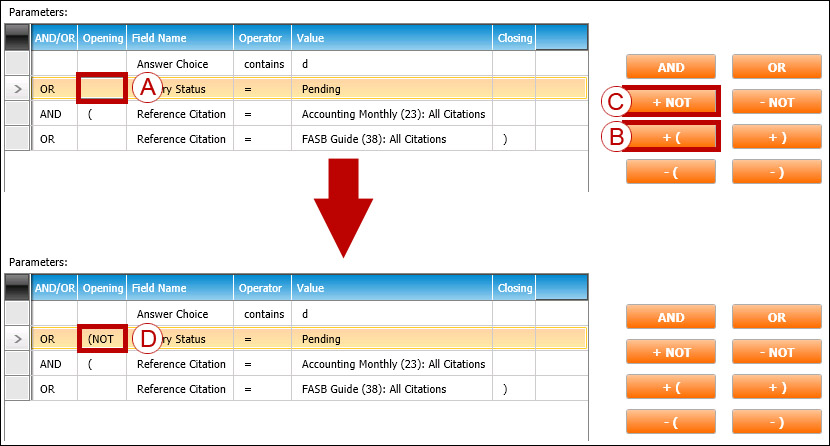This screenshot has width=830, height=446.
Task: Click the highlighted + ( button in upper panel
Action: [x=671, y=136]
